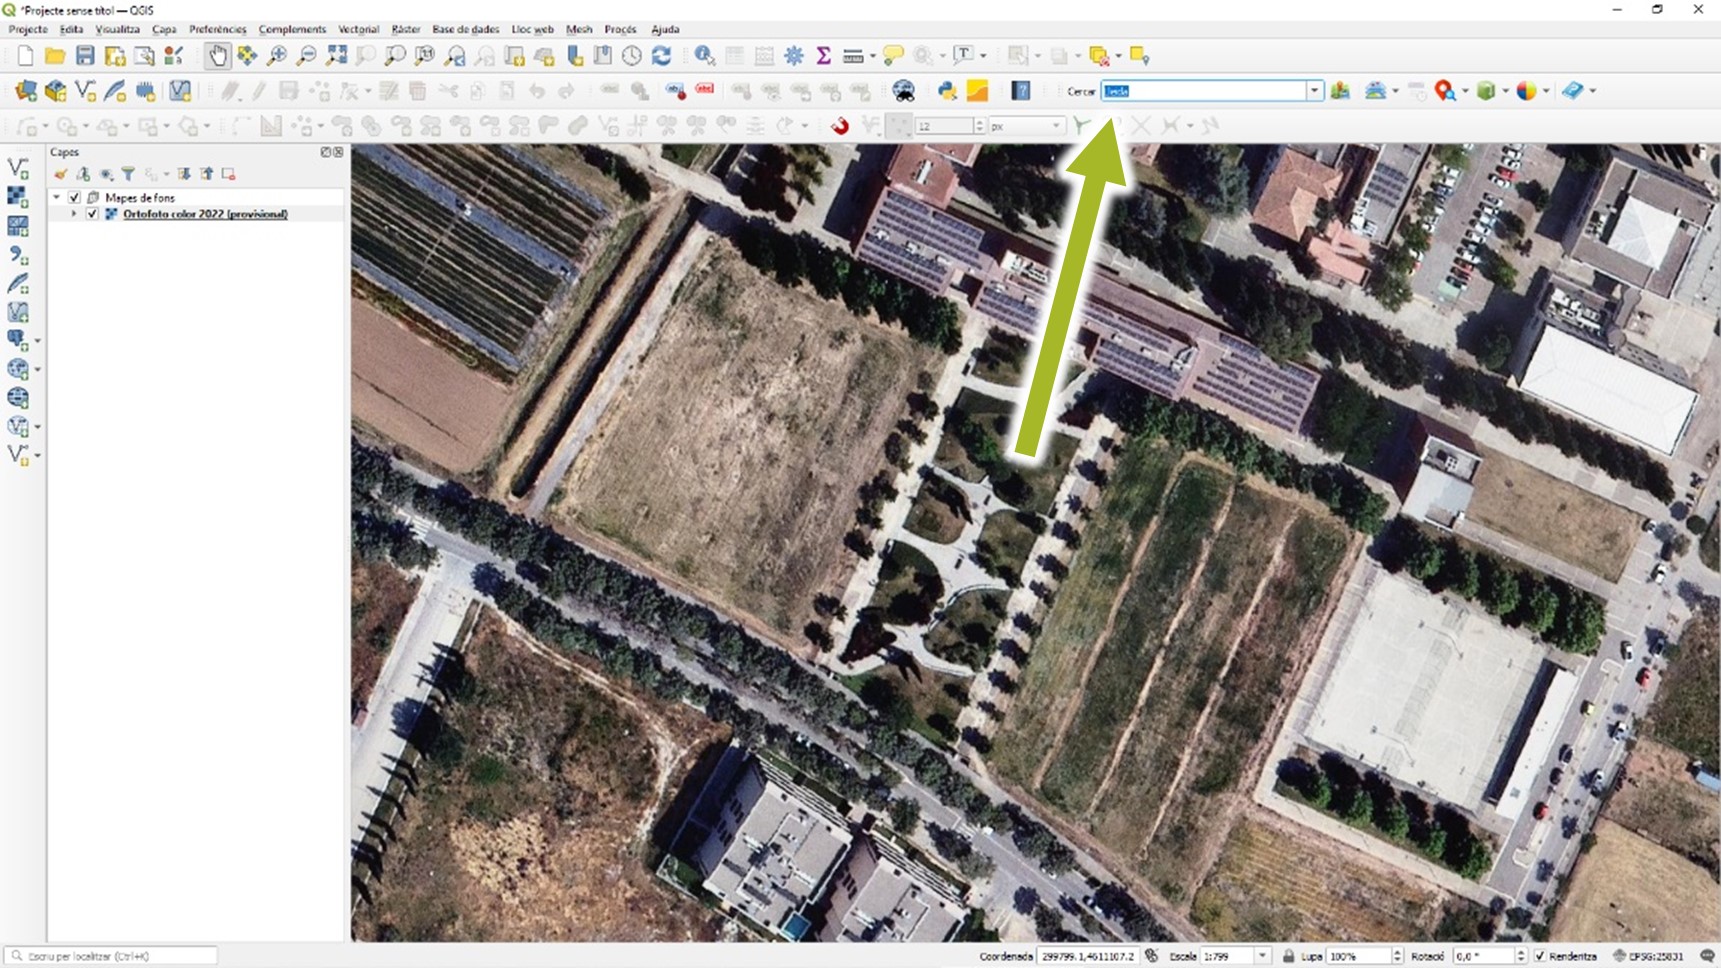Click the Zoom Full extent icon

click(x=337, y=56)
